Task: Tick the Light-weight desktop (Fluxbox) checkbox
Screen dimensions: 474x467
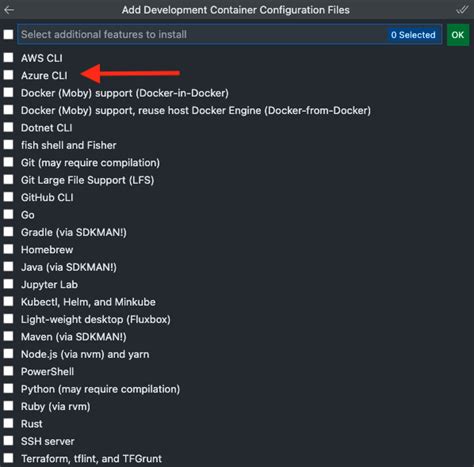Action: 8,319
